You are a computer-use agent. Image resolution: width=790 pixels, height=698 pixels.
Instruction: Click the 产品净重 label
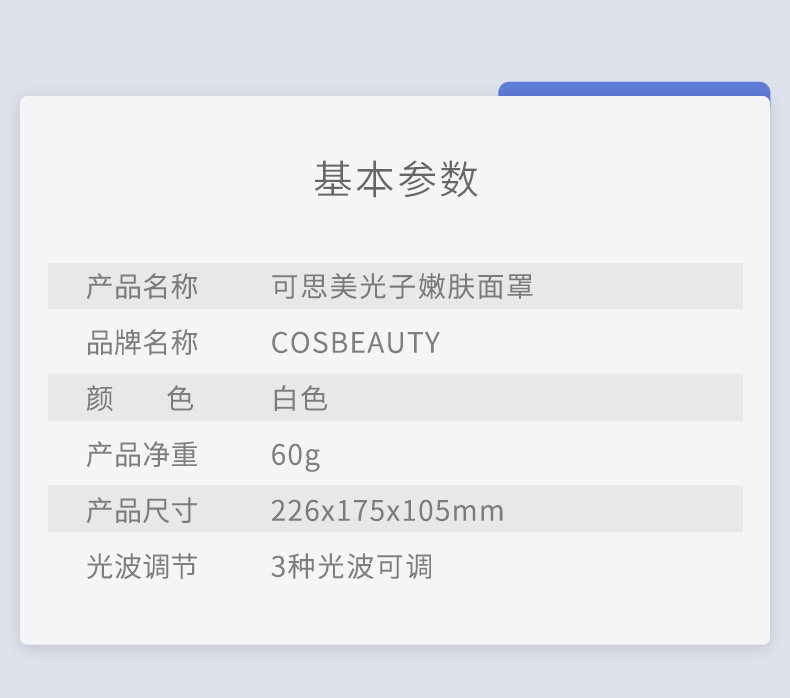pyautogui.click(x=142, y=455)
